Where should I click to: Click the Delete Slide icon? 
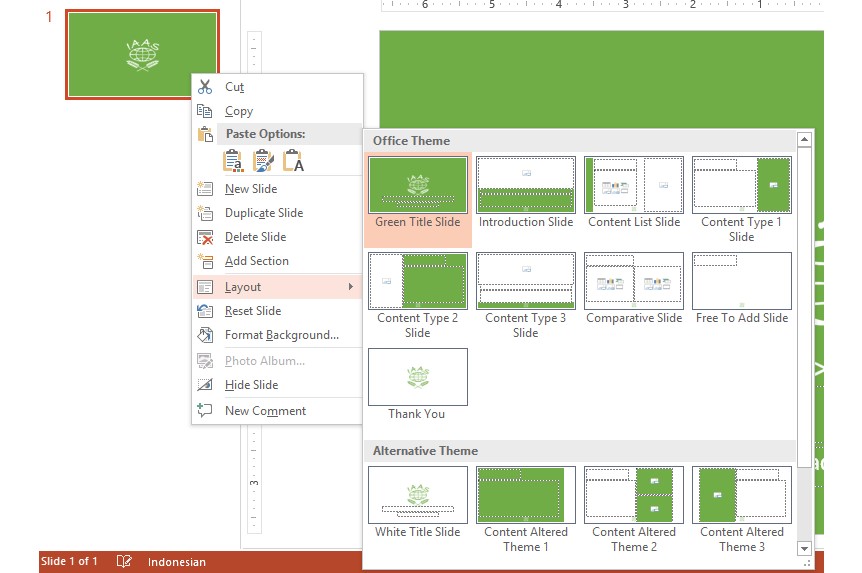(205, 237)
